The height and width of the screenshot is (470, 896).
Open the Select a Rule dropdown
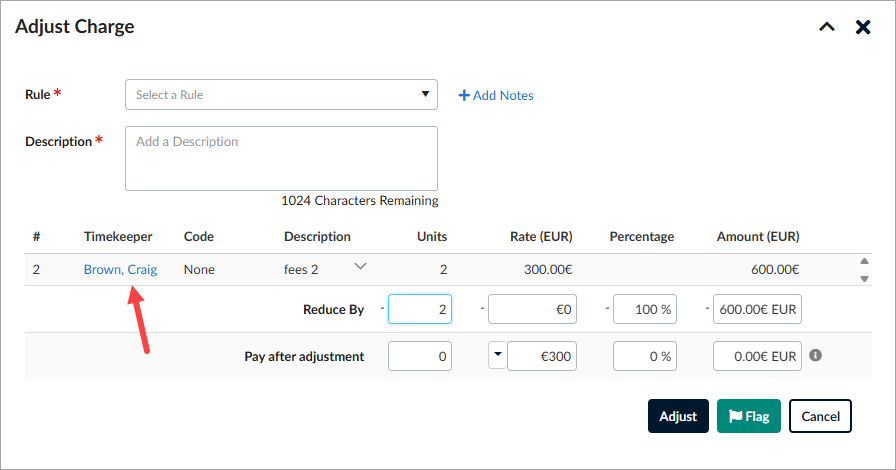281,94
